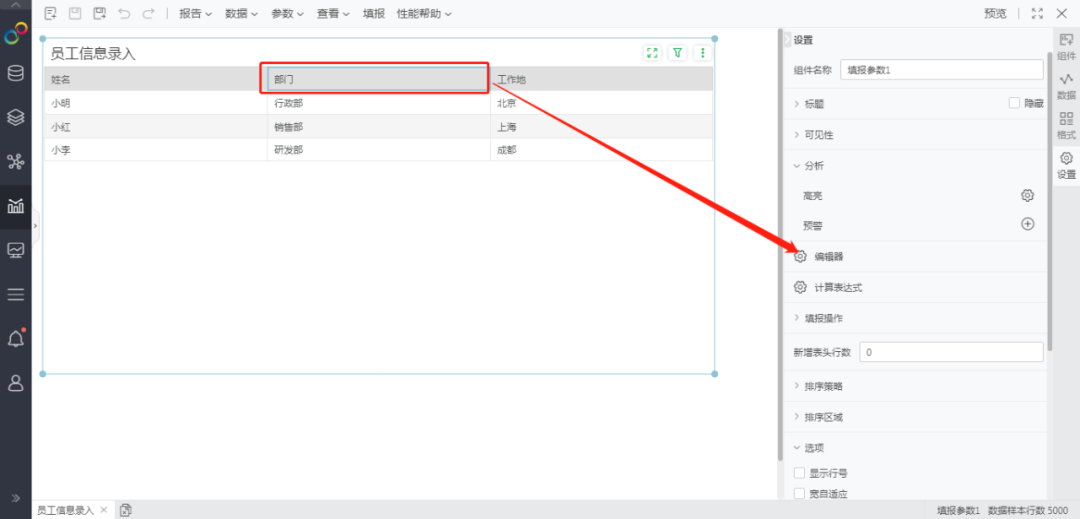
Task: Open the user profile sidebar icon
Action: click(16, 383)
